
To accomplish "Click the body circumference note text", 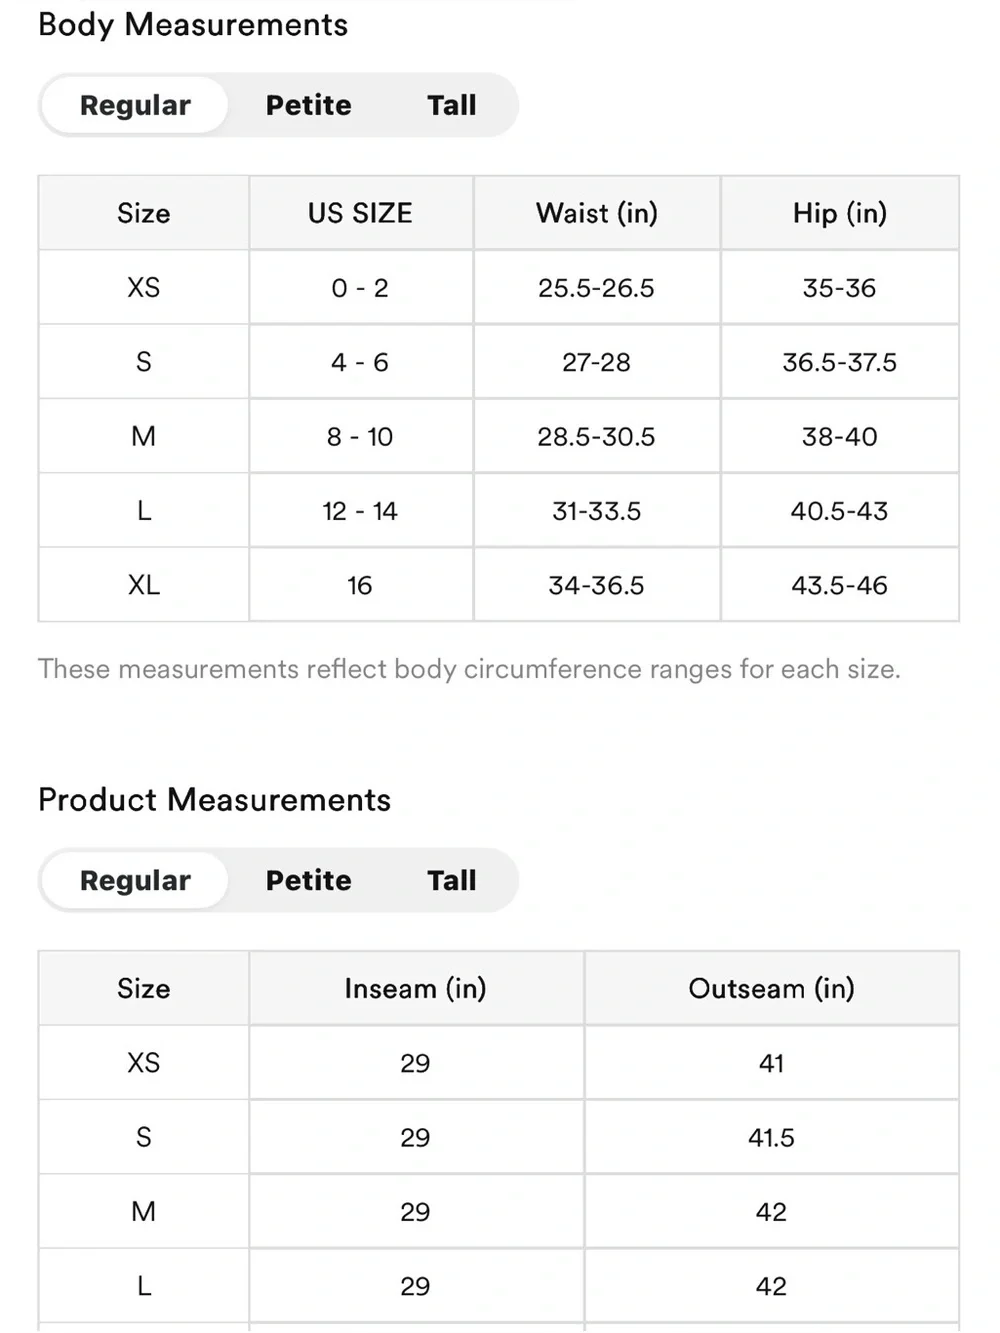I will click(x=469, y=669).
